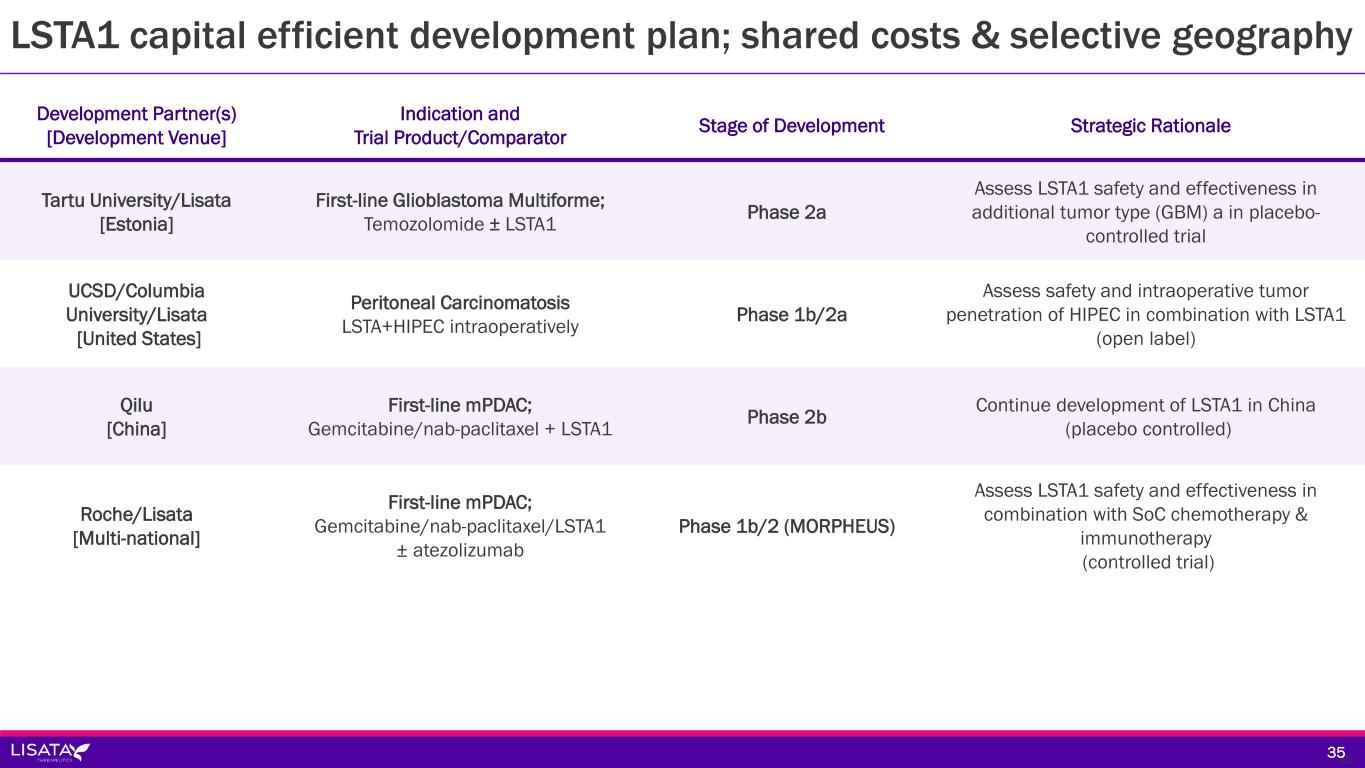This screenshot has width=1365, height=768.
Task: Click the slide number 35
Action: pyautogui.click(x=1335, y=752)
